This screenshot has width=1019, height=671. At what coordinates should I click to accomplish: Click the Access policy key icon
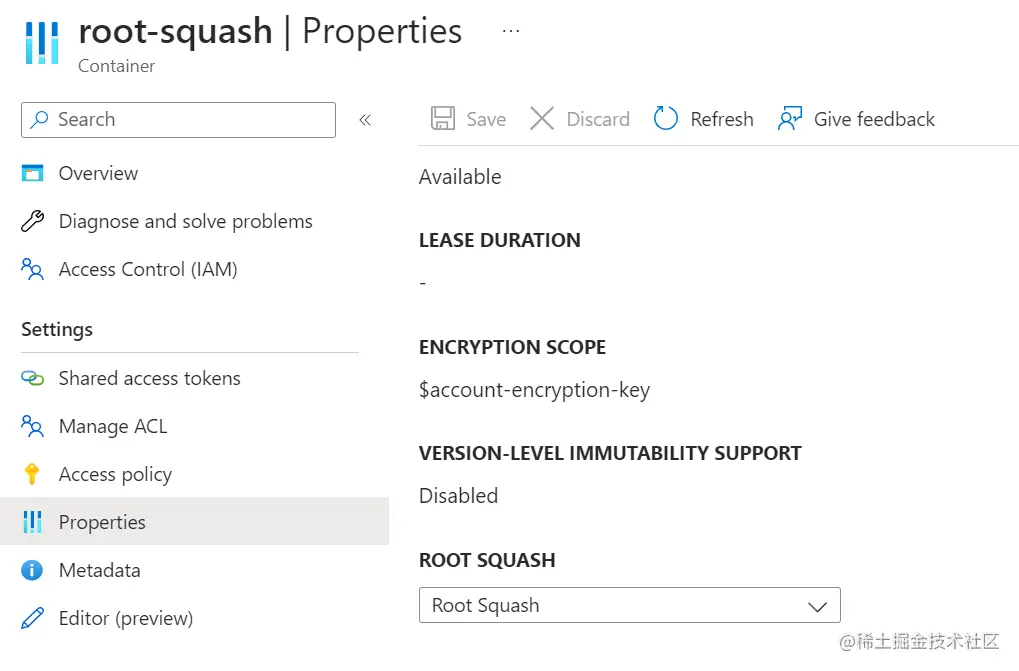pos(33,474)
